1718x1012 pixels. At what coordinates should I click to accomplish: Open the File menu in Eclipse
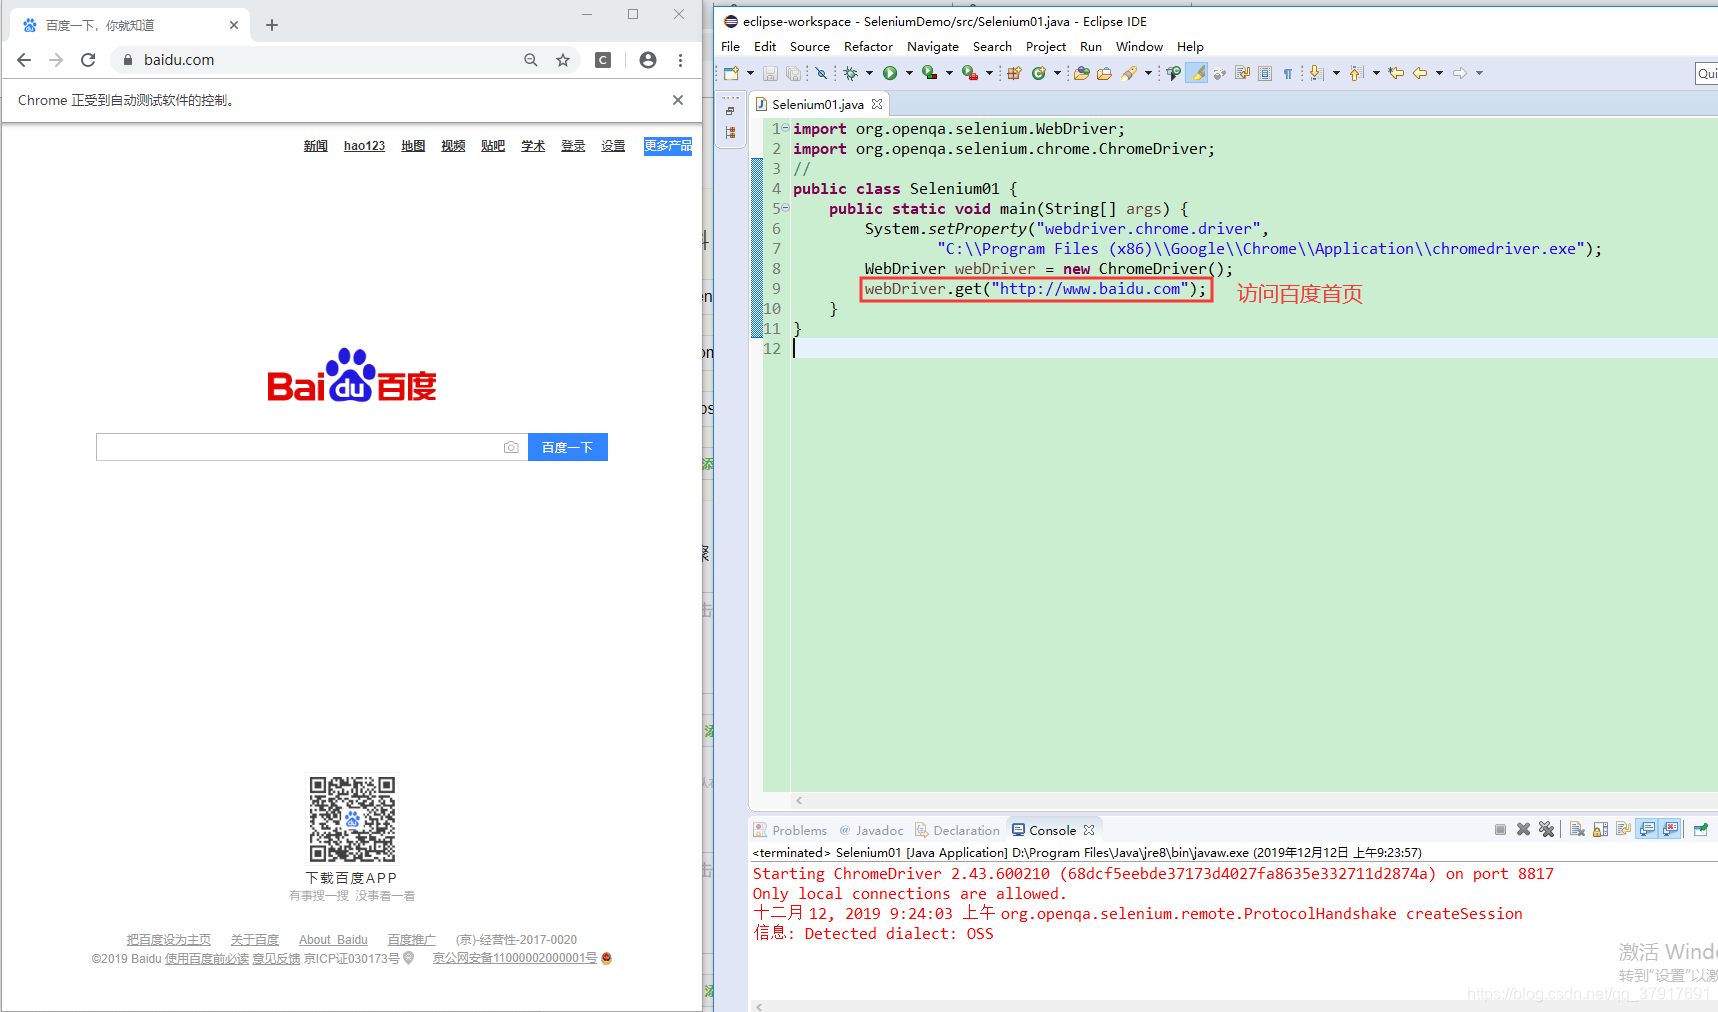[x=731, y=47]
